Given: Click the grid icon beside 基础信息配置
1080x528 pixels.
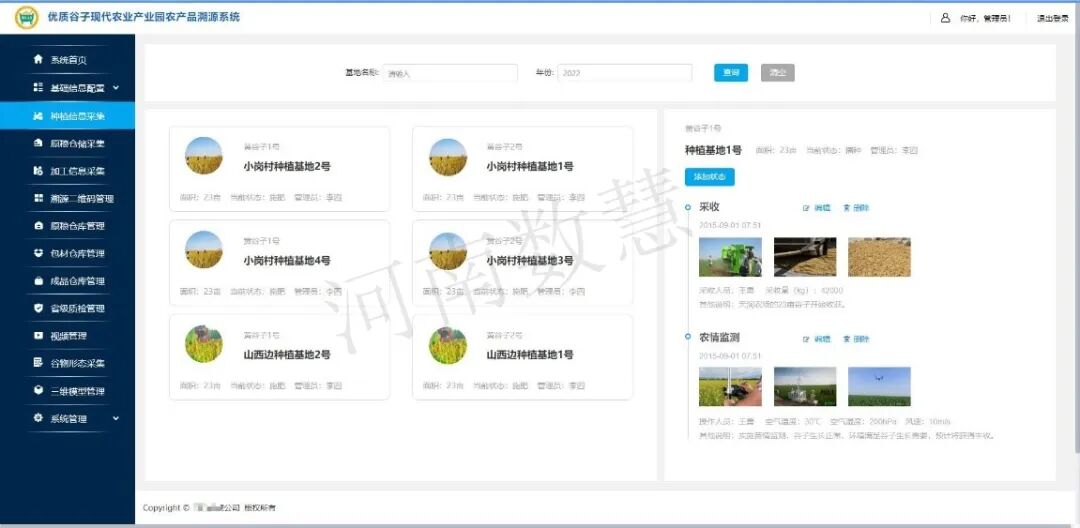Looking at the screenshot, I should click(38, 87).
